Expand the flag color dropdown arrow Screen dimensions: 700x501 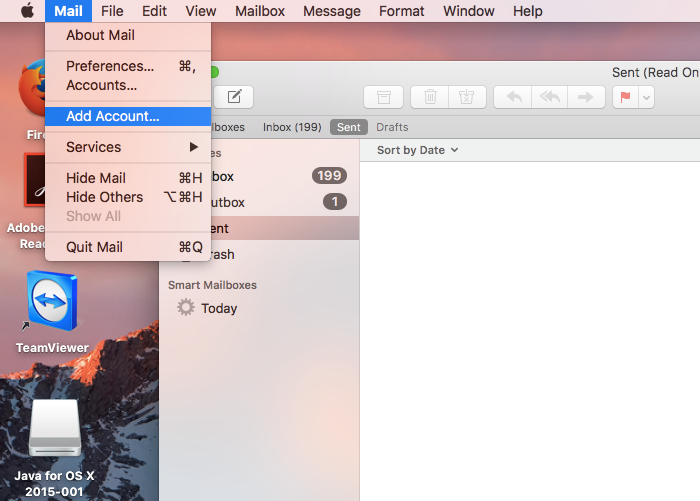pyautogui.click(x=647, y=97)
